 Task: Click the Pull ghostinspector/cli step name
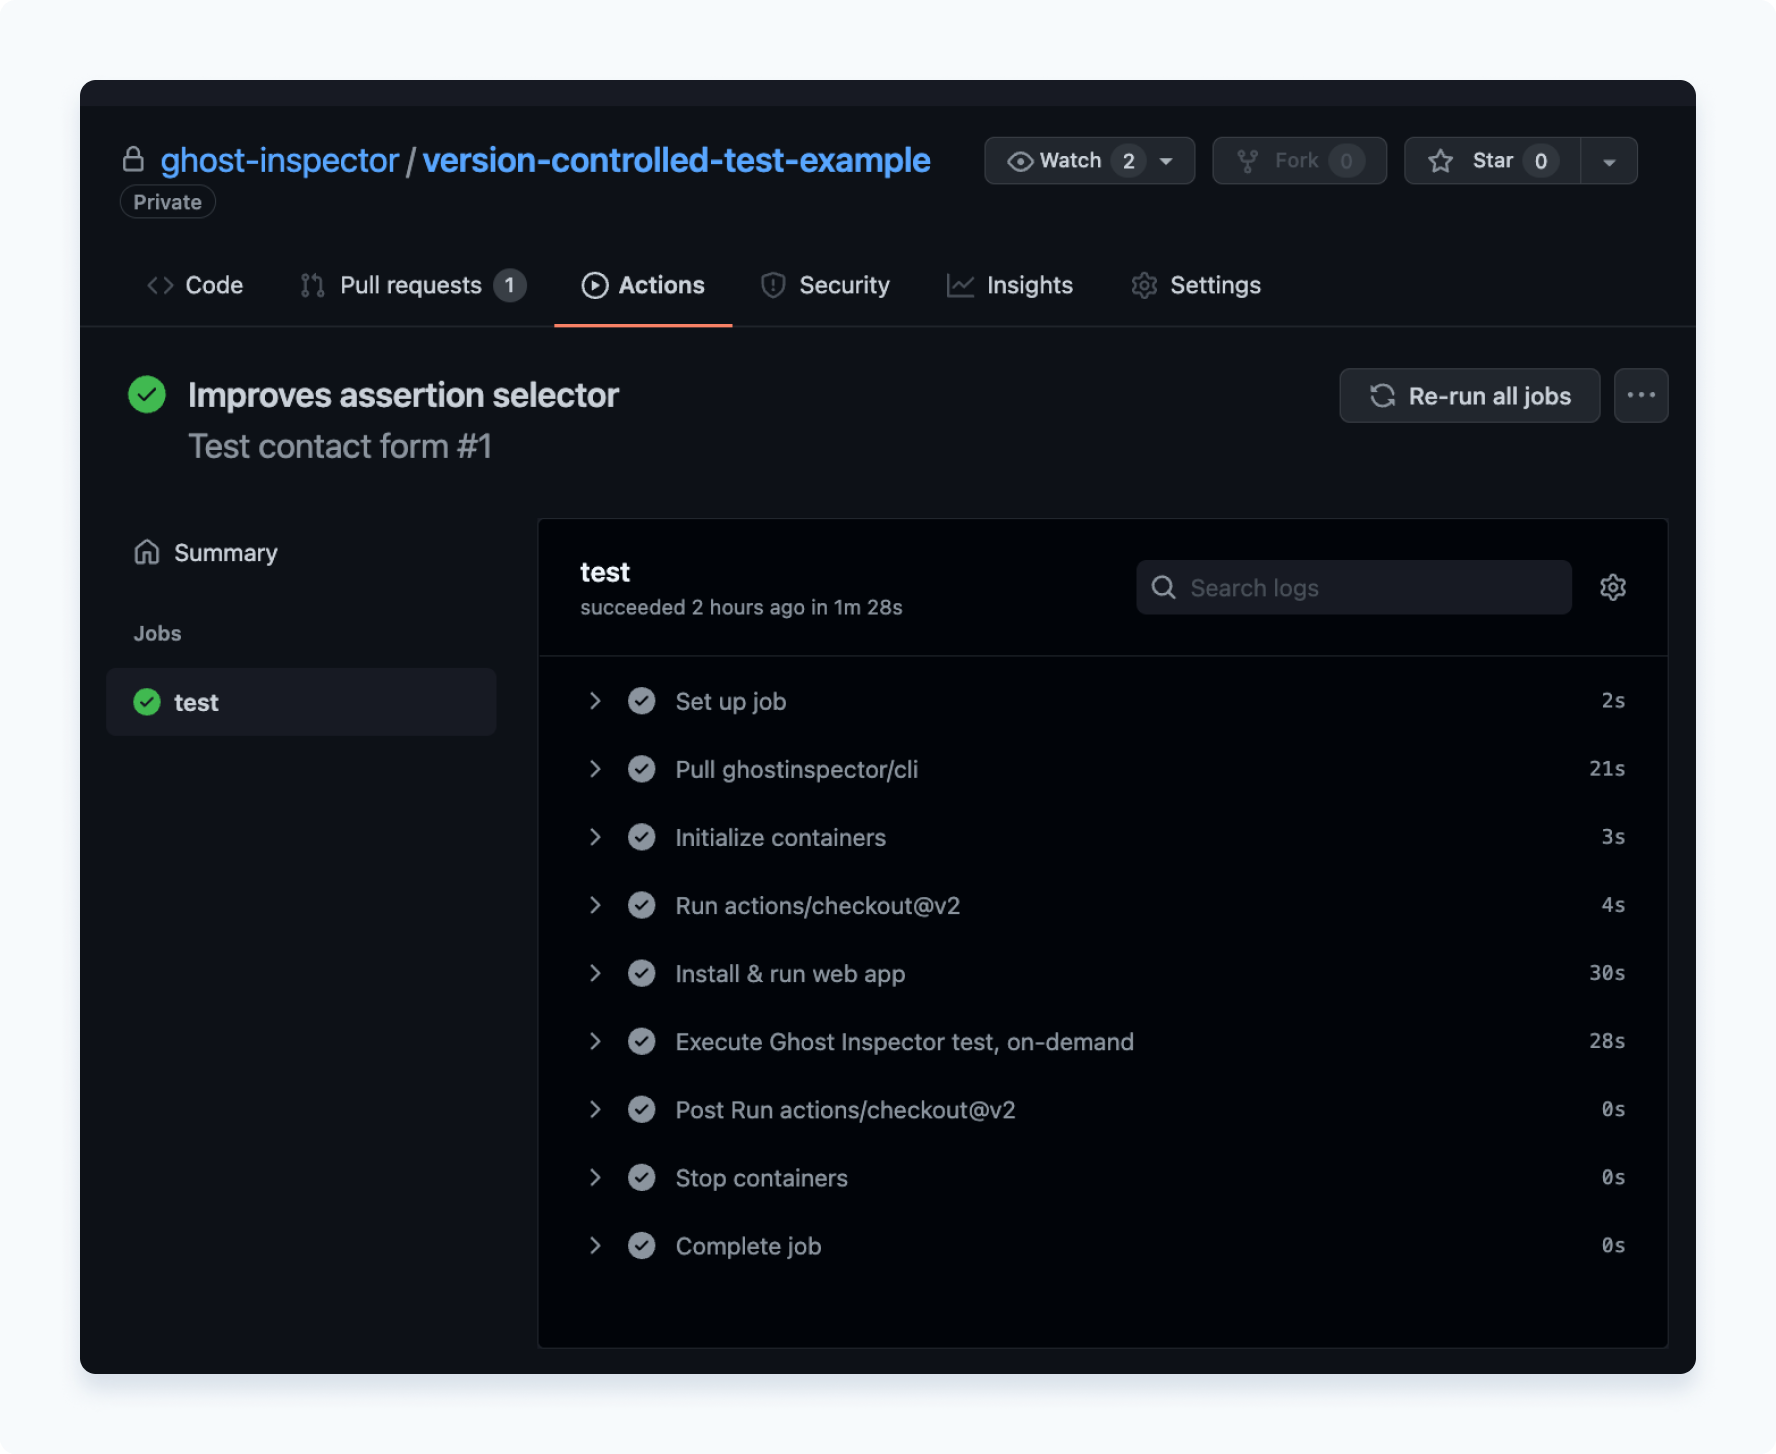click(797, 769)
